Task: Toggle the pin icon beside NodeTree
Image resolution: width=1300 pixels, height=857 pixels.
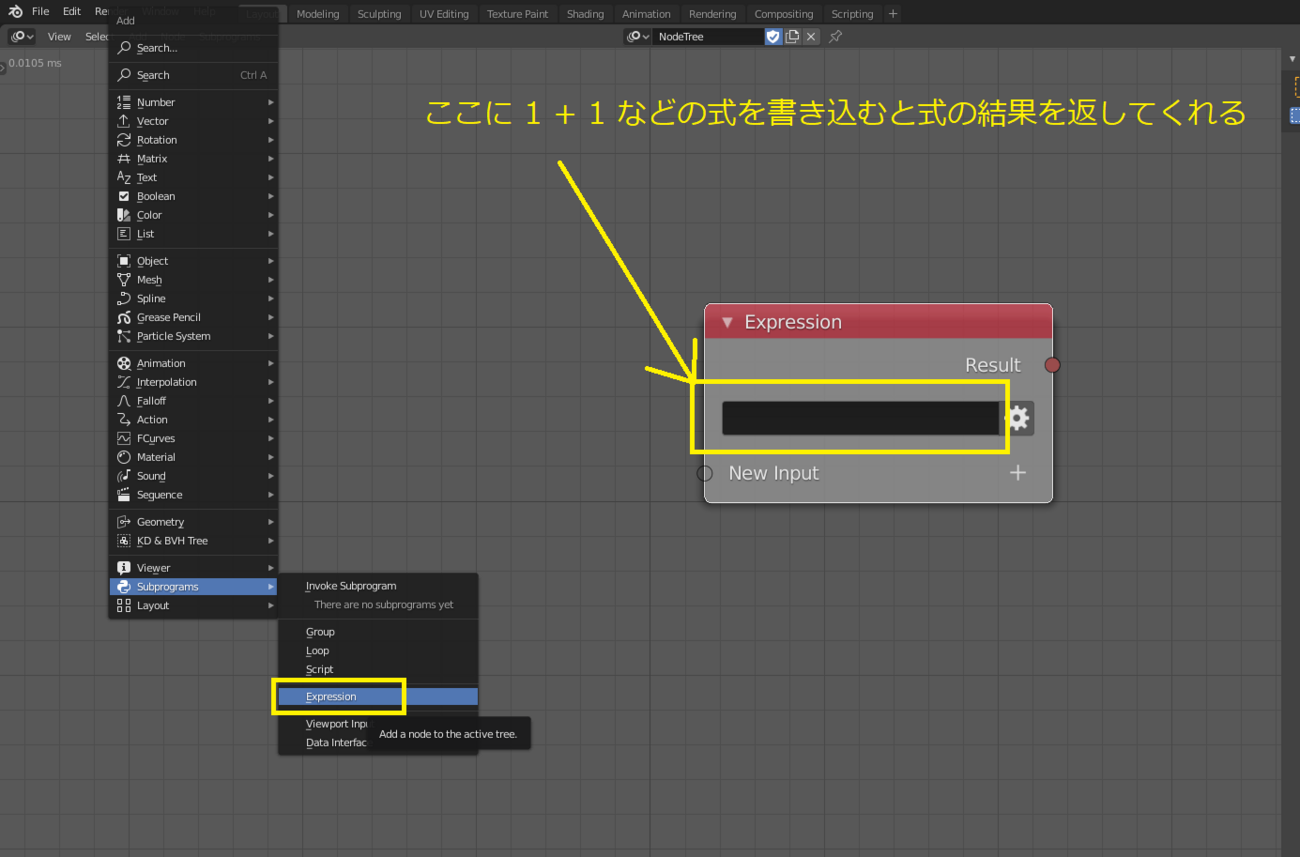Action: click(x=835, y=37)
